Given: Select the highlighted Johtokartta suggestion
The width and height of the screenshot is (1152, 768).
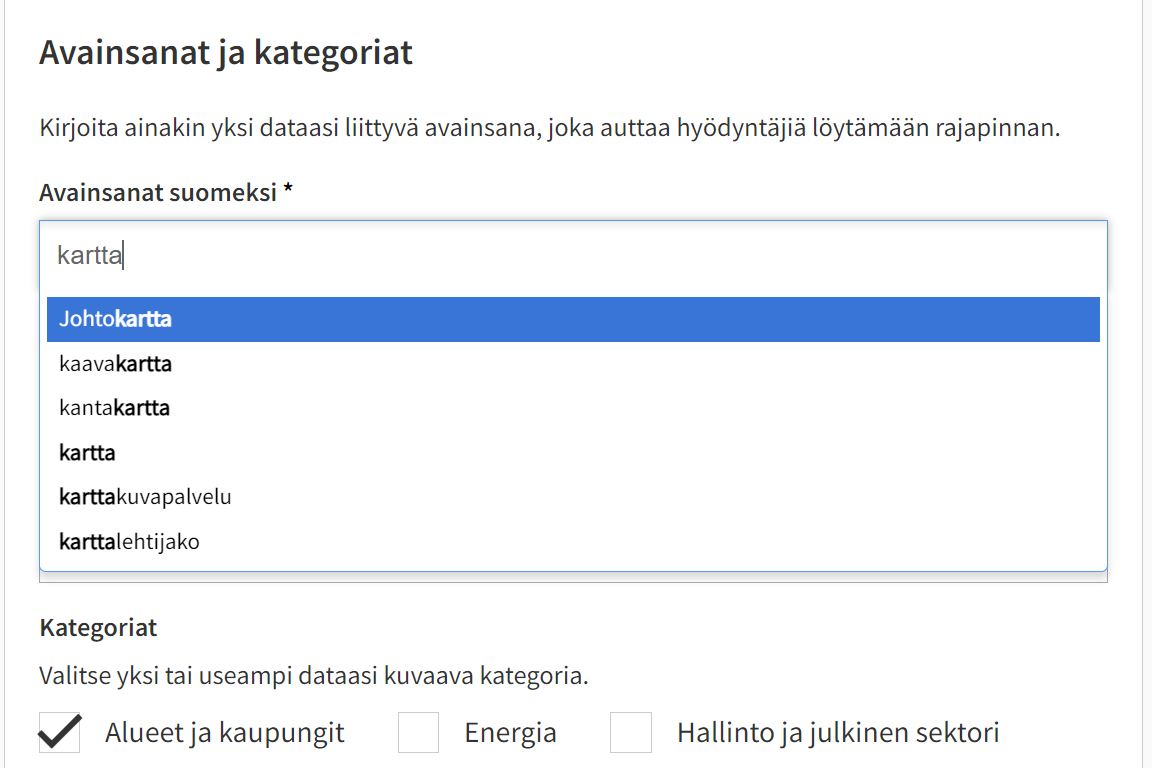Looking at the screenshot, I should 573,319.
